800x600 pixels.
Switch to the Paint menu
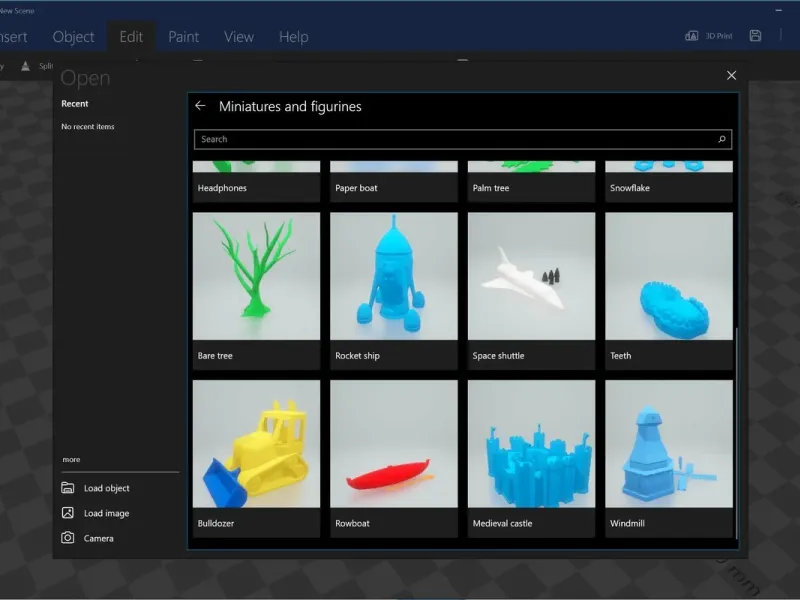coord(184,37)
